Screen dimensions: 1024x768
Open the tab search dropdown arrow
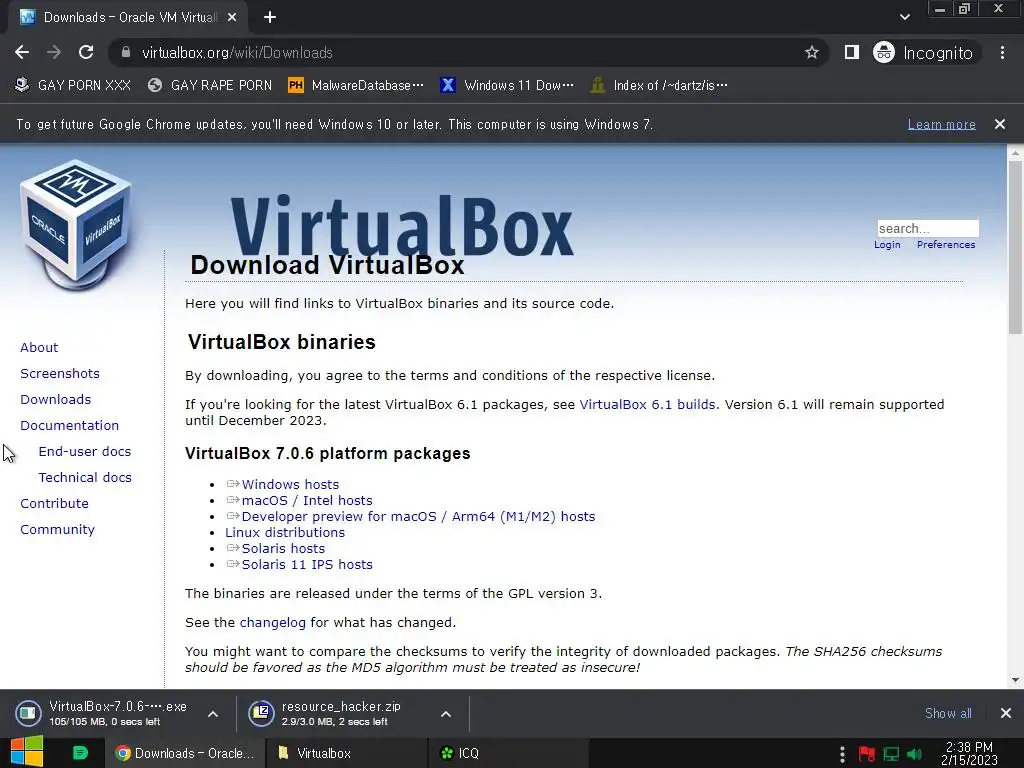(904, 17)
